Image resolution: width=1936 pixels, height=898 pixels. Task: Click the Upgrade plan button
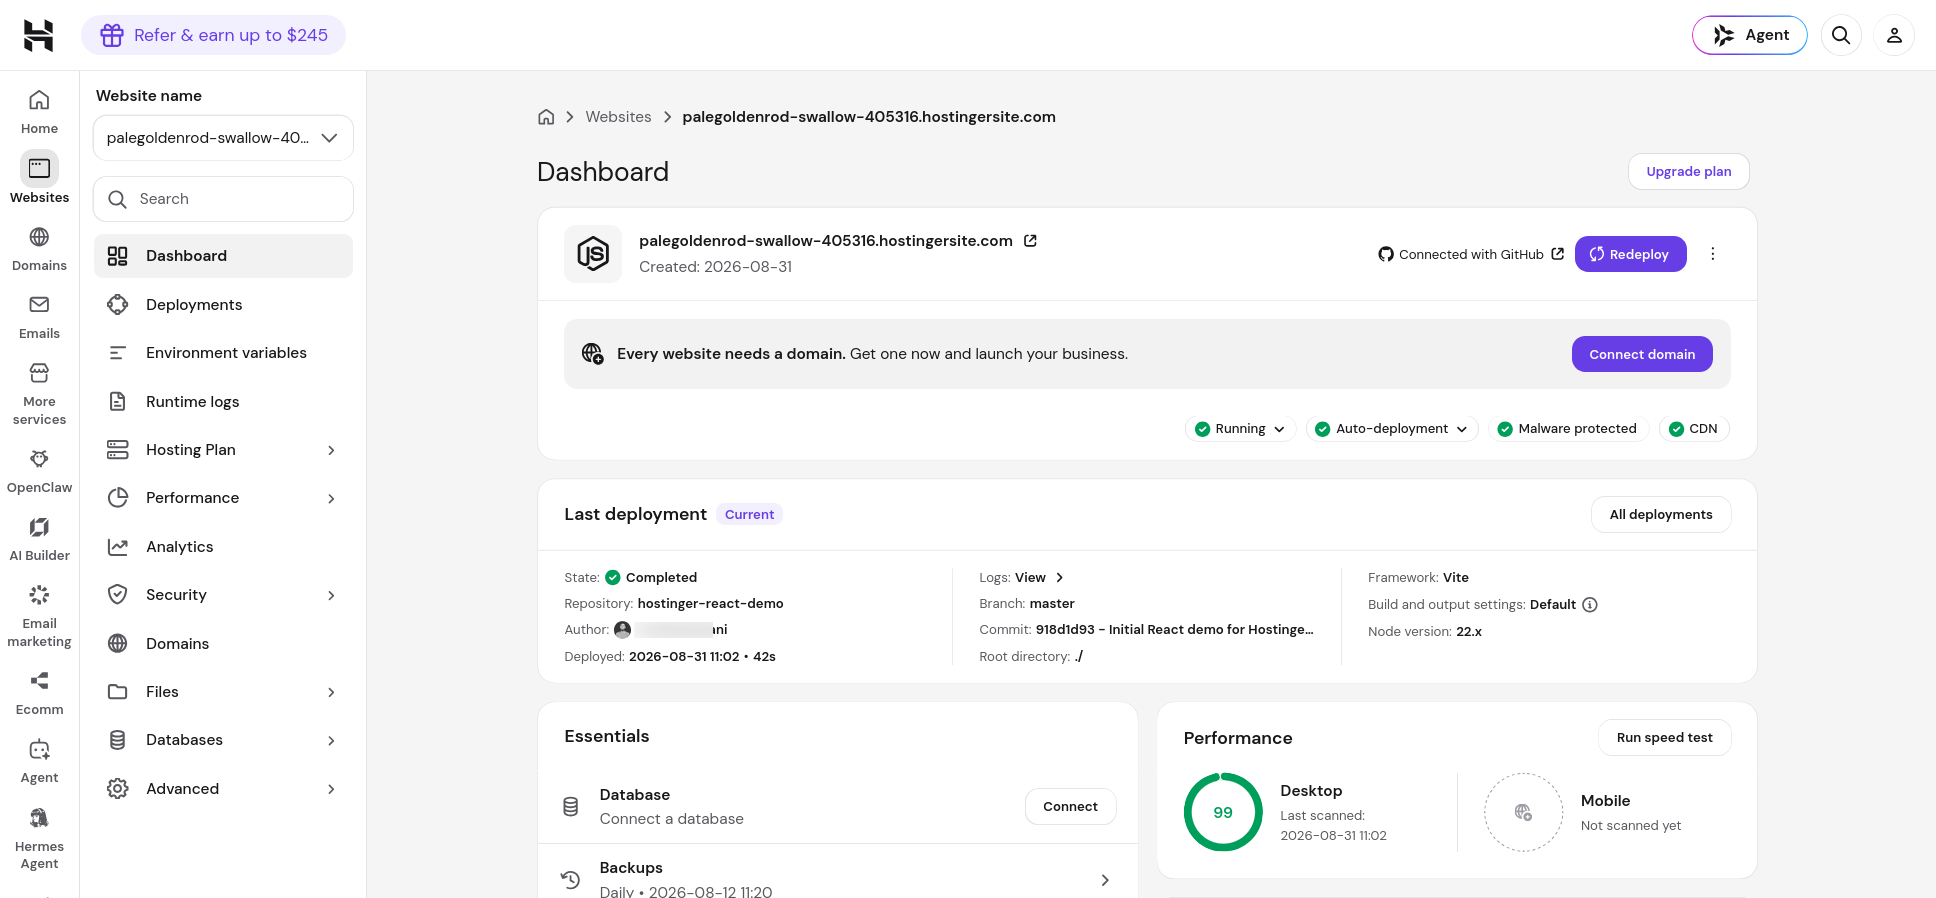point(1688,171)
